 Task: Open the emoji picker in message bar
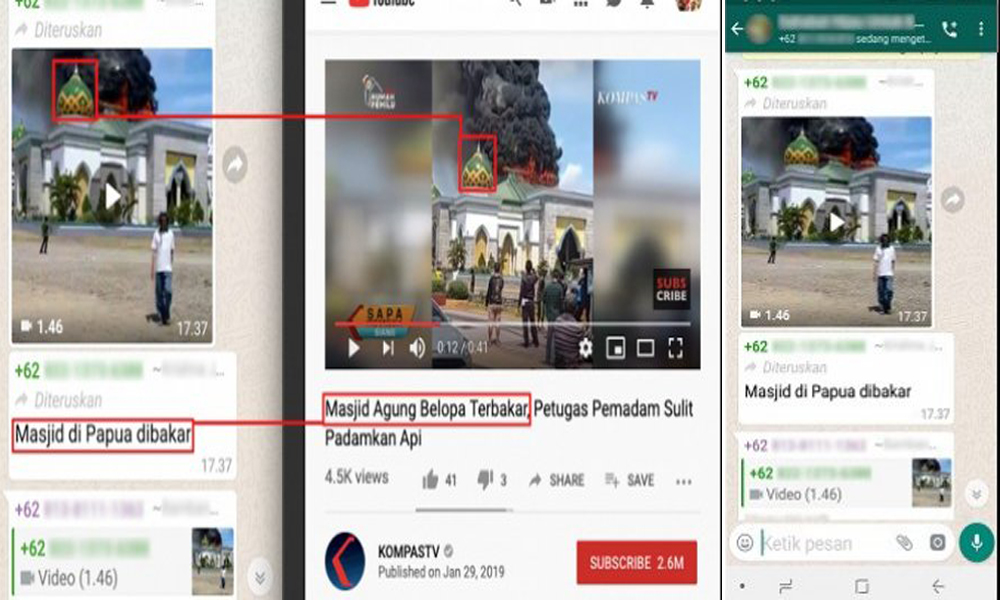pos(745,543)
